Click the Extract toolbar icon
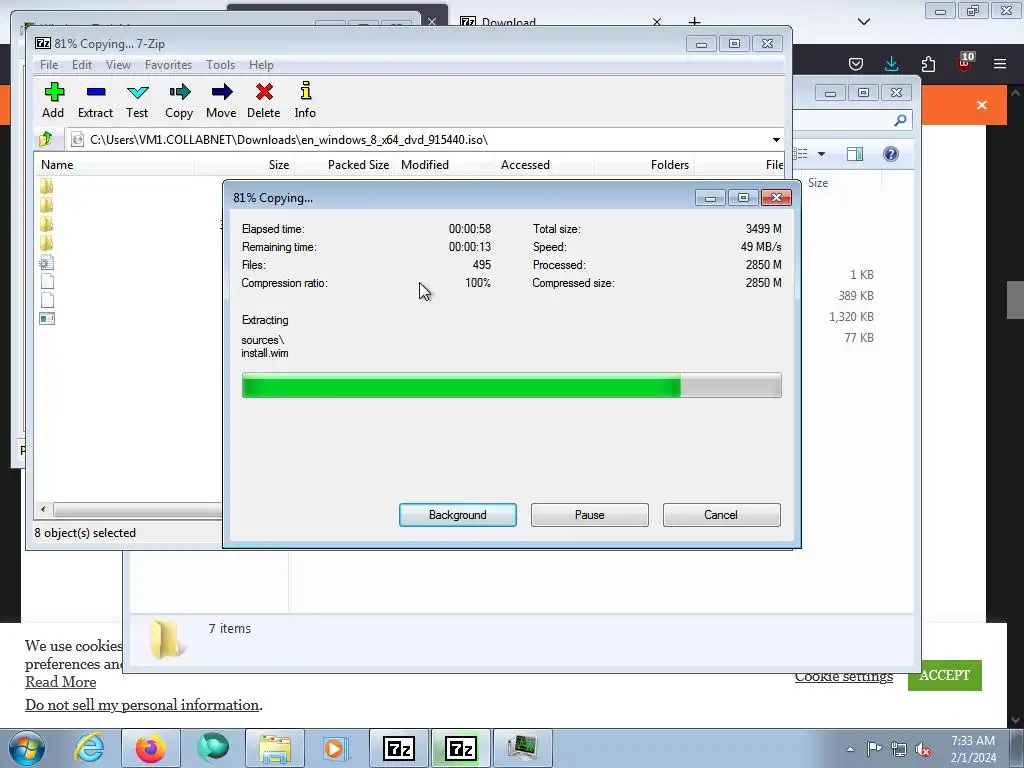This screenshot has width=1024, height=768. click(95, 100)
